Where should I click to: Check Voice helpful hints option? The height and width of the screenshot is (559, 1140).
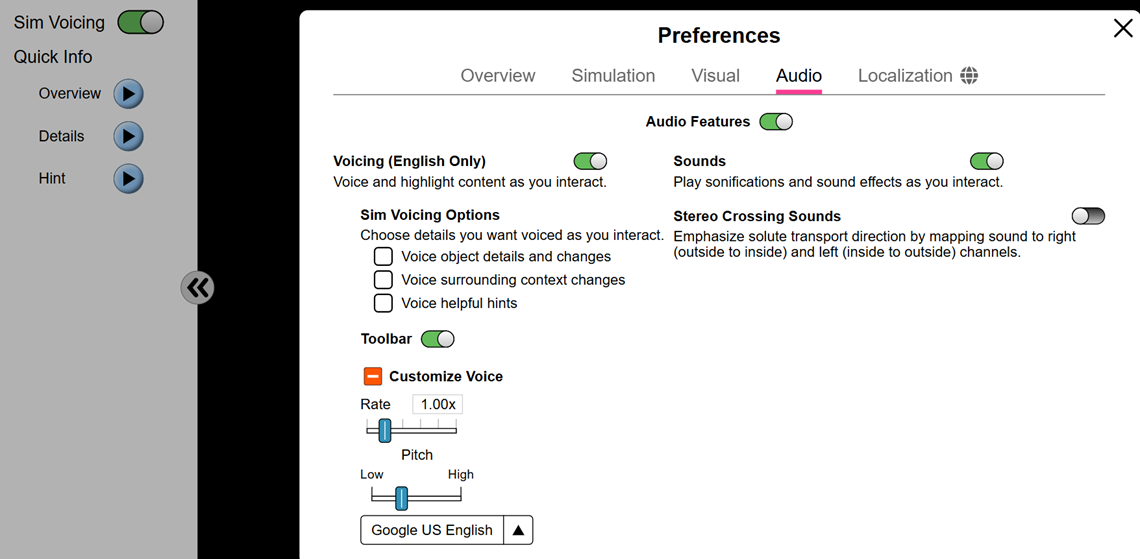pyautogui.click(x=383, y=303)
